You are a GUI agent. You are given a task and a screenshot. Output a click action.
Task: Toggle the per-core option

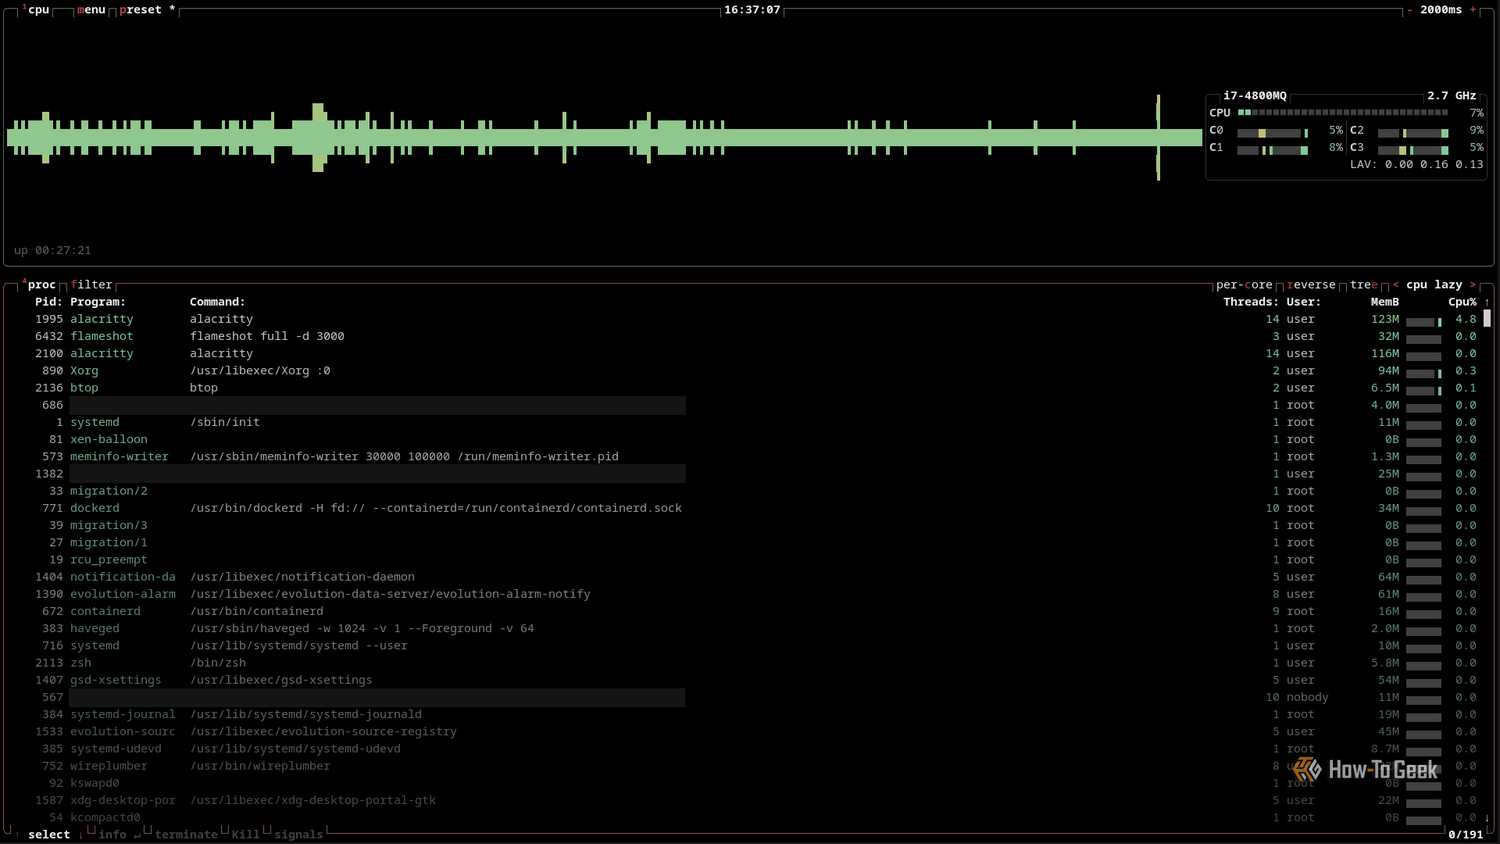1244,285
